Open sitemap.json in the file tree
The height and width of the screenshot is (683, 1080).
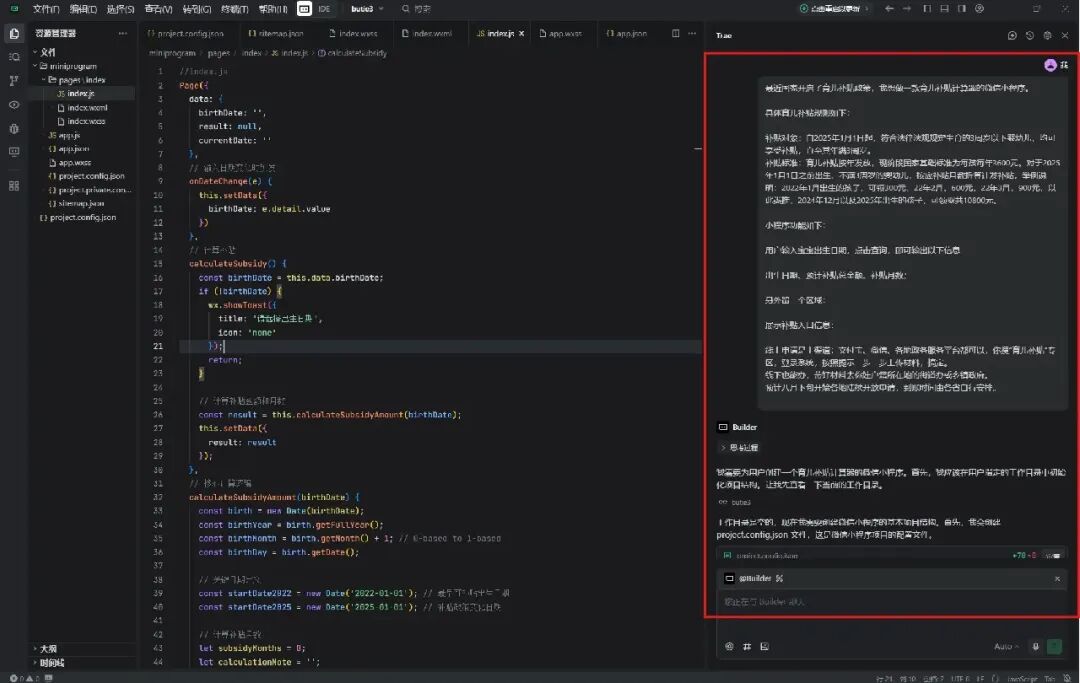click(81, 203)
